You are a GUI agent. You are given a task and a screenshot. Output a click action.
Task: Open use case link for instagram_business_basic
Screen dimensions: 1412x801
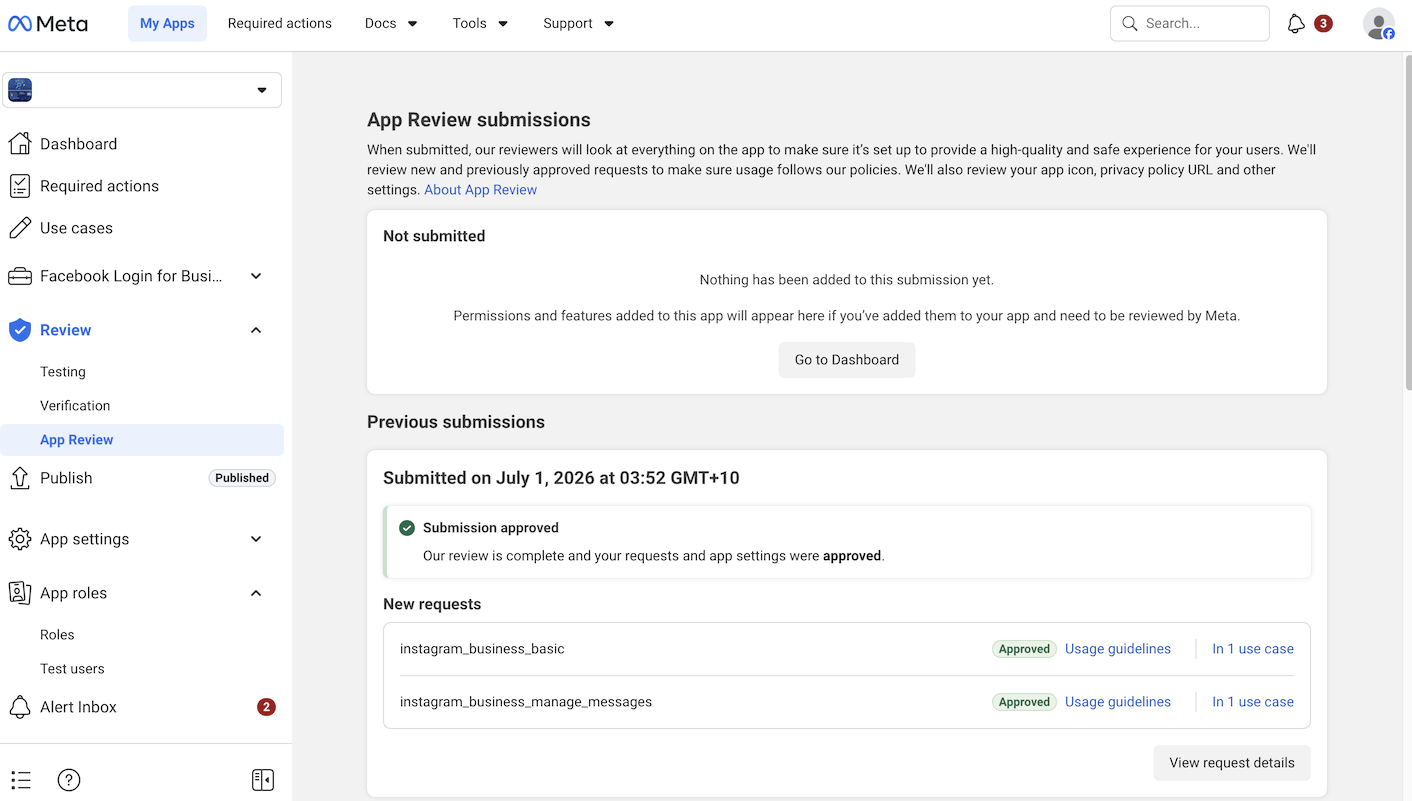[1253, 649]
